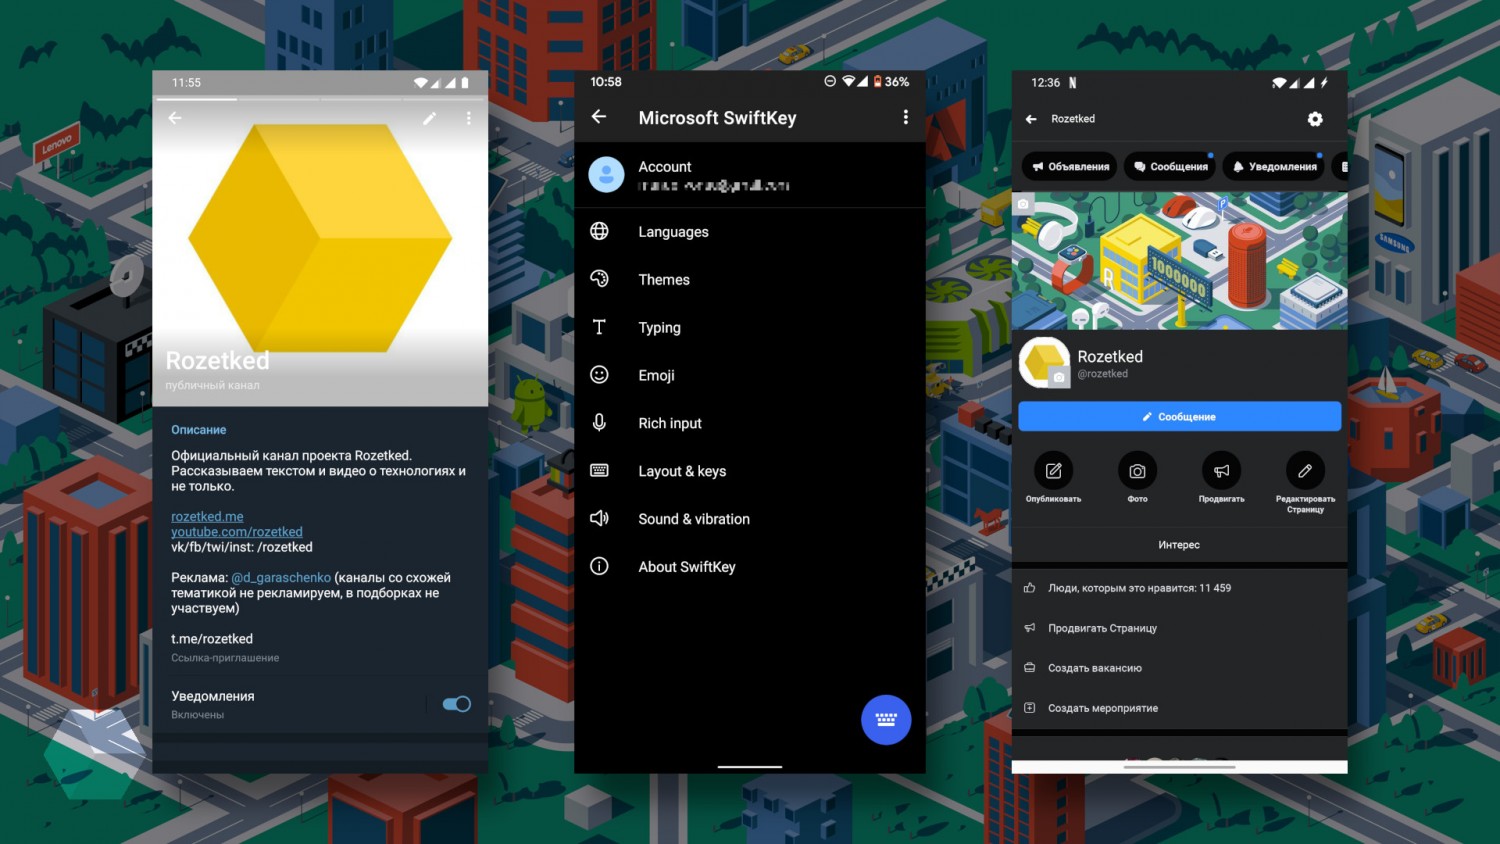1500x844 pixels.
Task: Tap the Фото camera icon
Action: point(1138,471)
